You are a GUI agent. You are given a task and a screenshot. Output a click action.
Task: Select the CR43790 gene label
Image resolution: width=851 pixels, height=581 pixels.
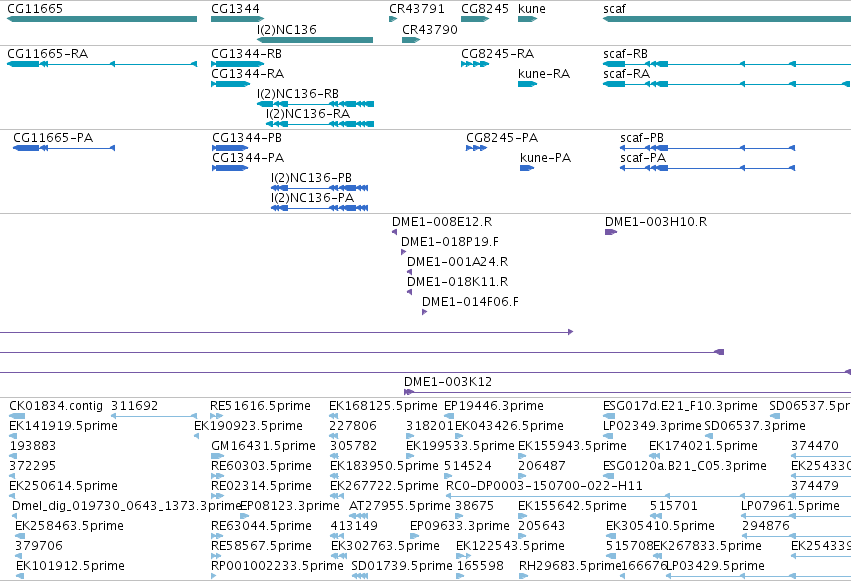429,29
